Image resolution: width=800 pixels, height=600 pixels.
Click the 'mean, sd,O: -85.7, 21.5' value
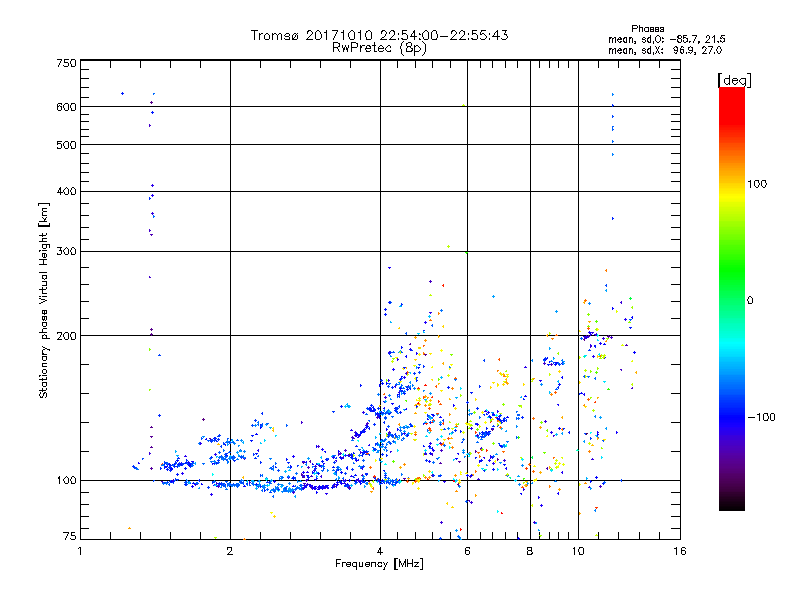(x=666, y=39)
